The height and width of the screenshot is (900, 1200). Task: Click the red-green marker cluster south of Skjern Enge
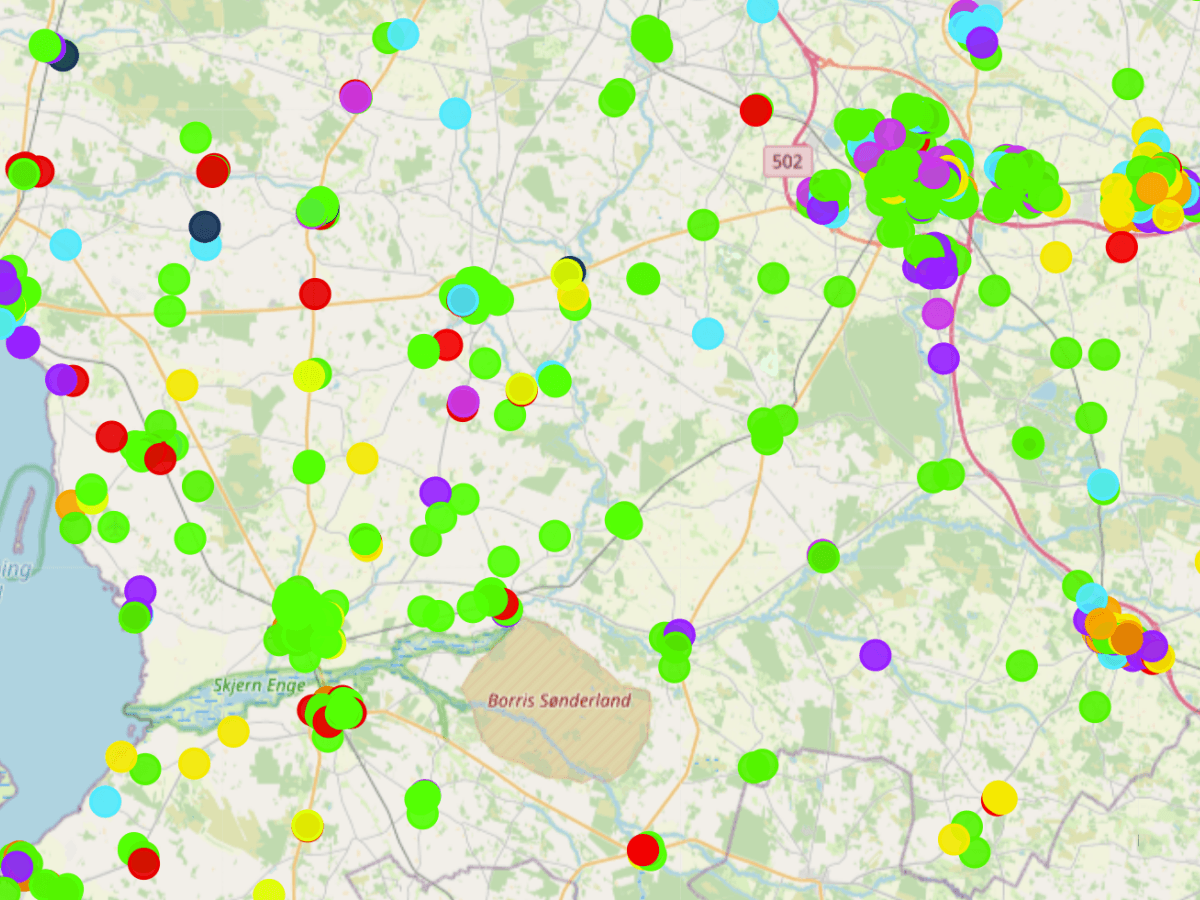pos(332,712)
